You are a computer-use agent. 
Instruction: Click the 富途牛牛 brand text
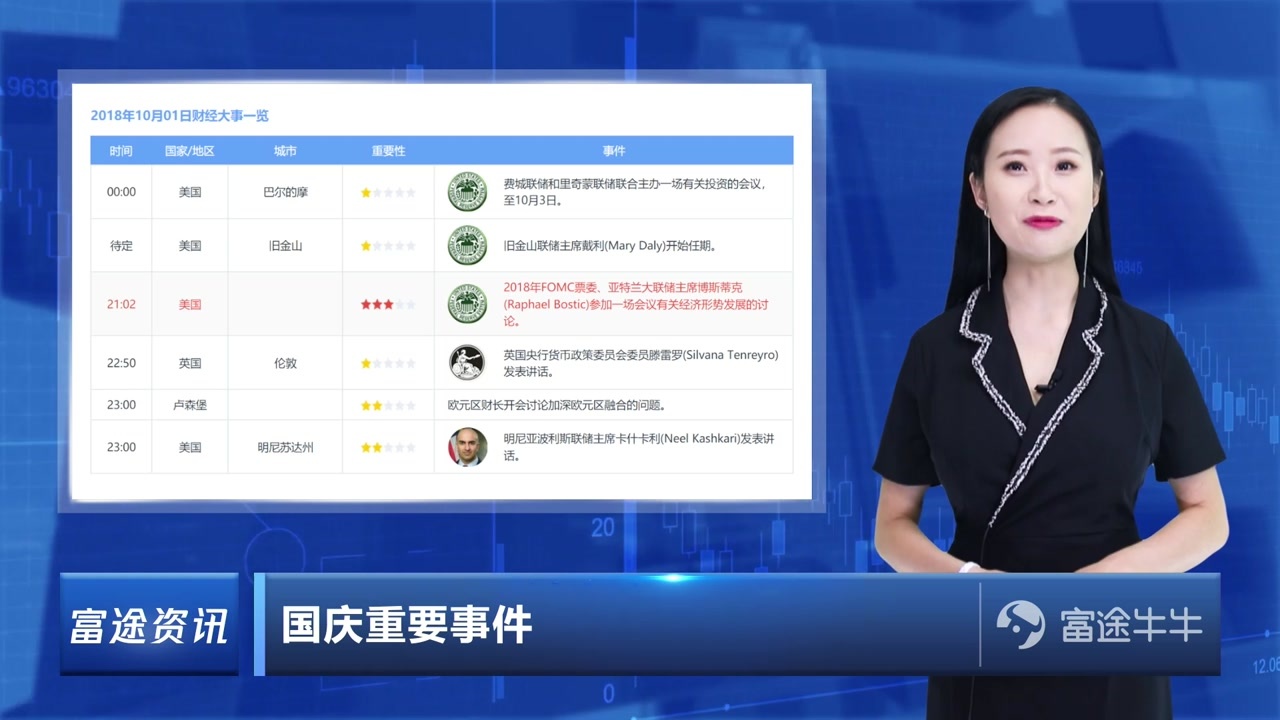pyautogui.click(x=1131, y=627)
